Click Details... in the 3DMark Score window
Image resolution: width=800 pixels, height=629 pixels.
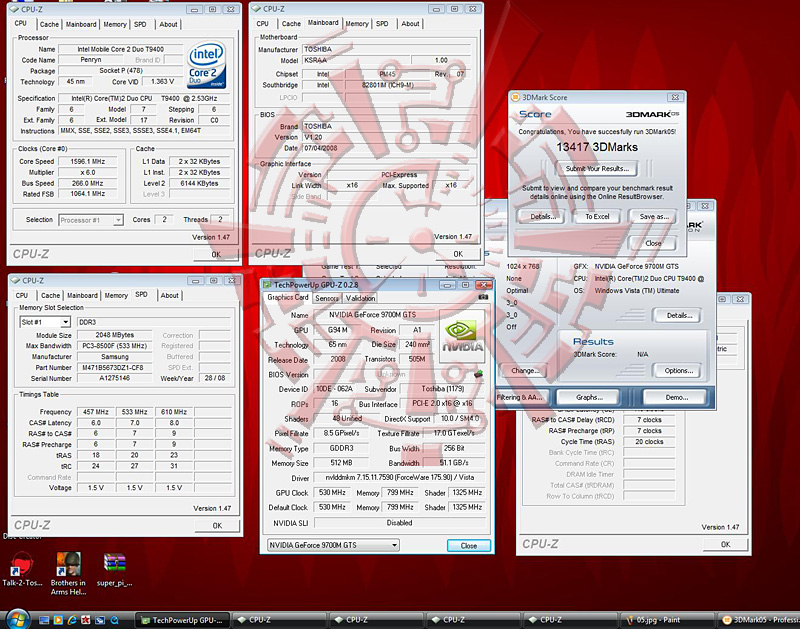(x=543, y=216)
